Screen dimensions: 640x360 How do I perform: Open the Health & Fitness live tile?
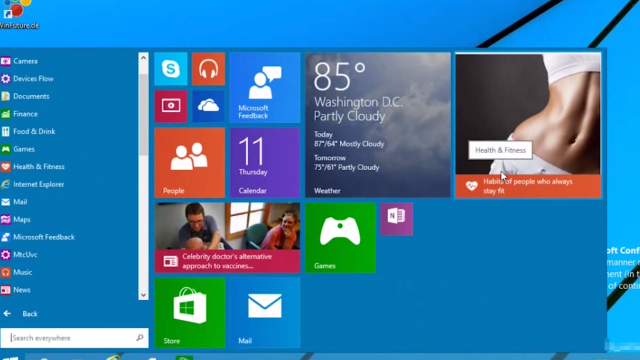click(x=528, y=125)
